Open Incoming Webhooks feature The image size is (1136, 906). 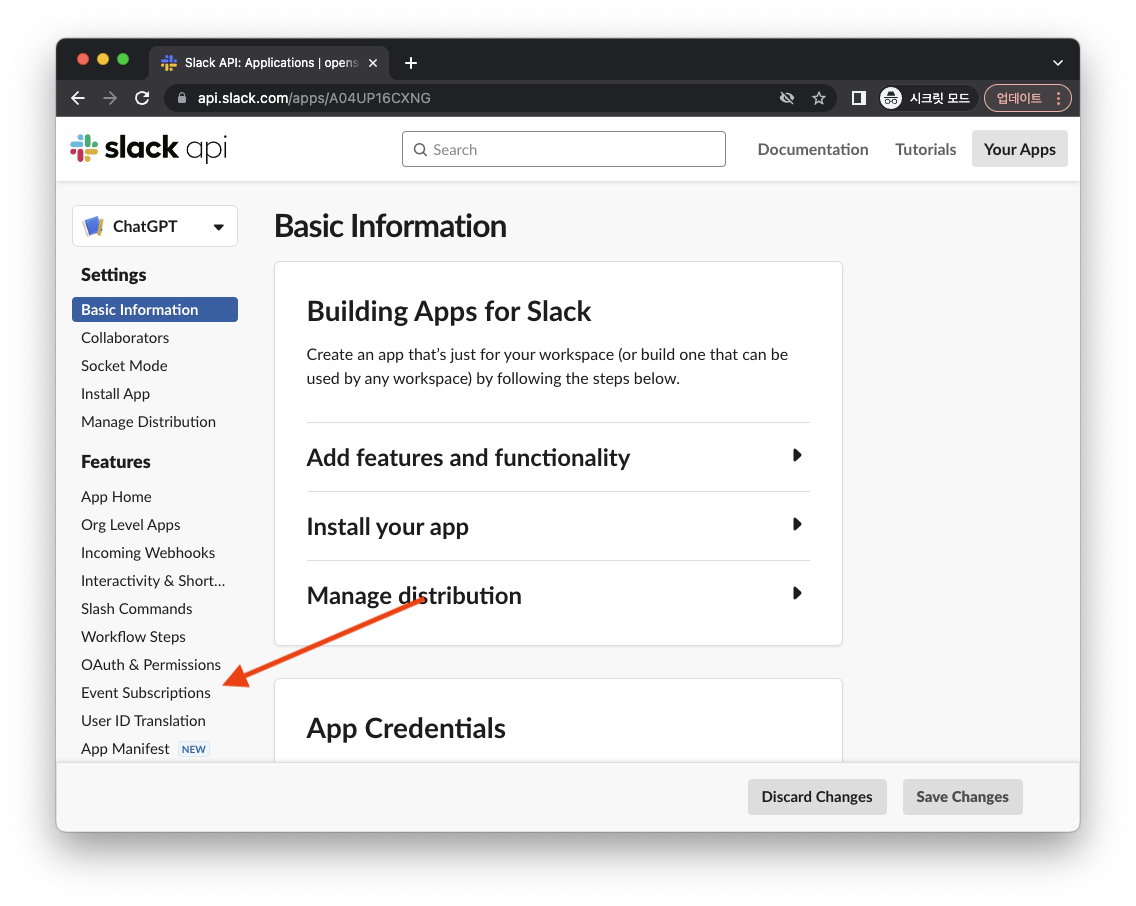pyautogui.click(x=148, y=553)
